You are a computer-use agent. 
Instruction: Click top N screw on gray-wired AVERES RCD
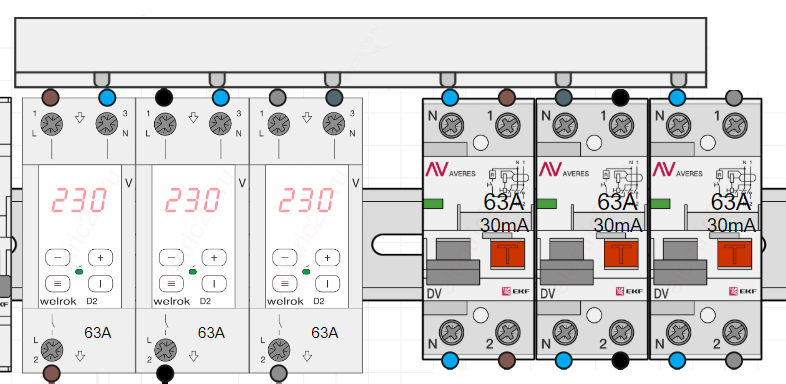(x=678, y=126)
